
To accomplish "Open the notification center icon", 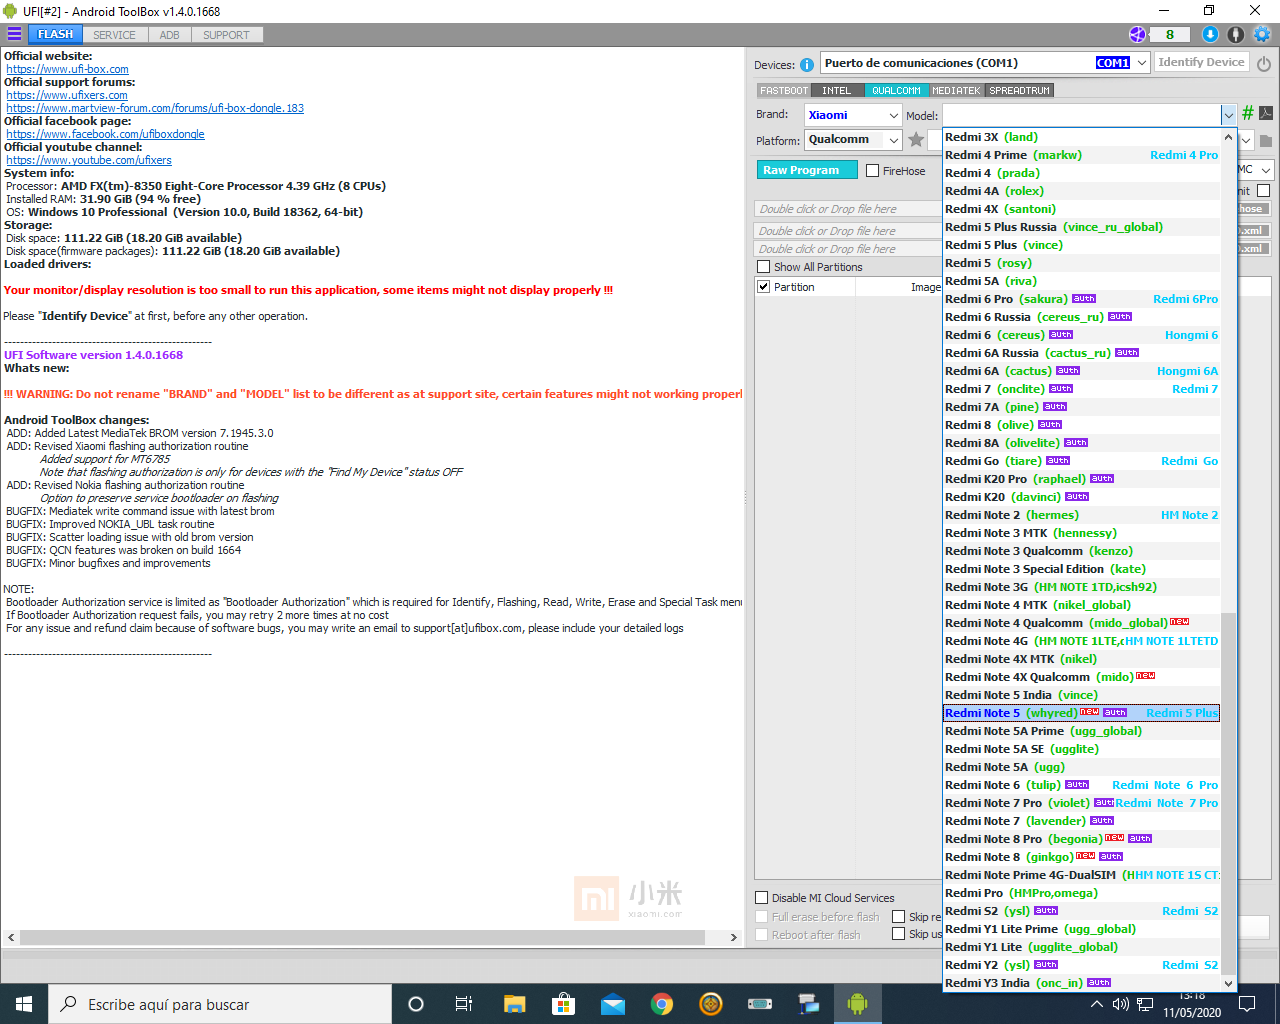I will tap(1247, 1004).
